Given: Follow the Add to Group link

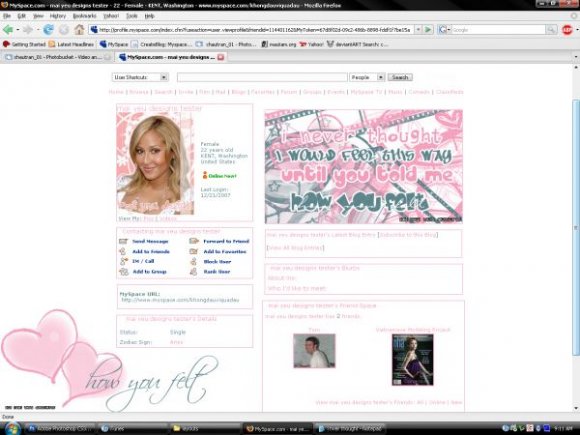Looking at the screenshot, I should [149, 272].
